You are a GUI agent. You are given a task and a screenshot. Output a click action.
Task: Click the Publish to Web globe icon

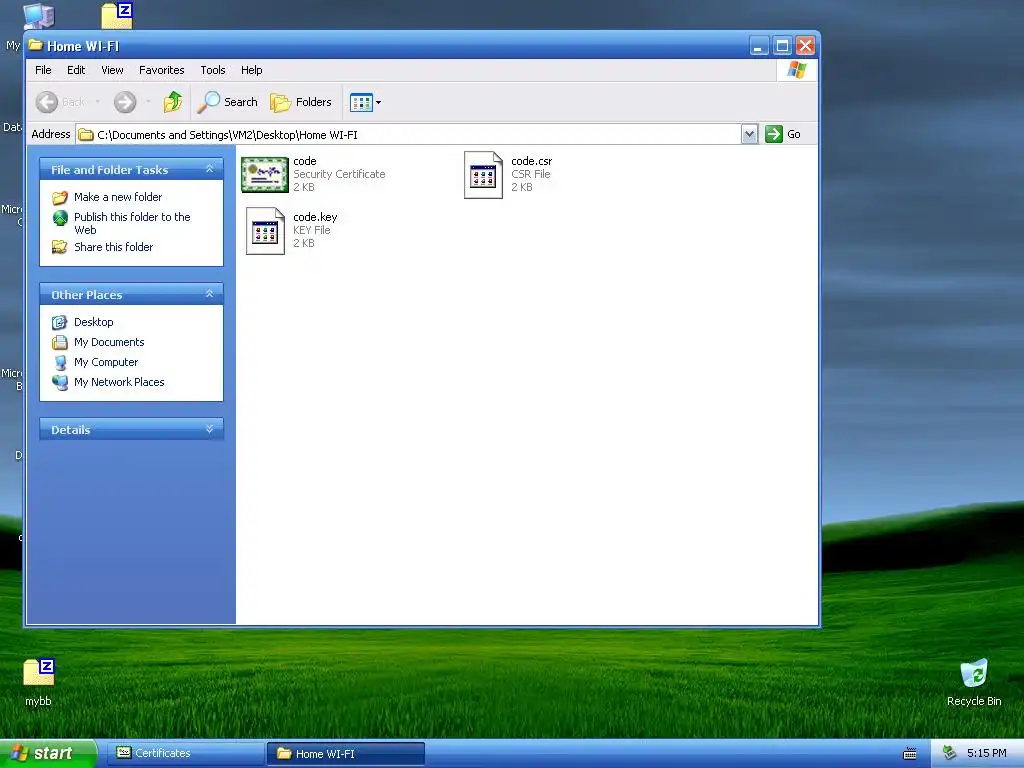(x=60, y=218)
